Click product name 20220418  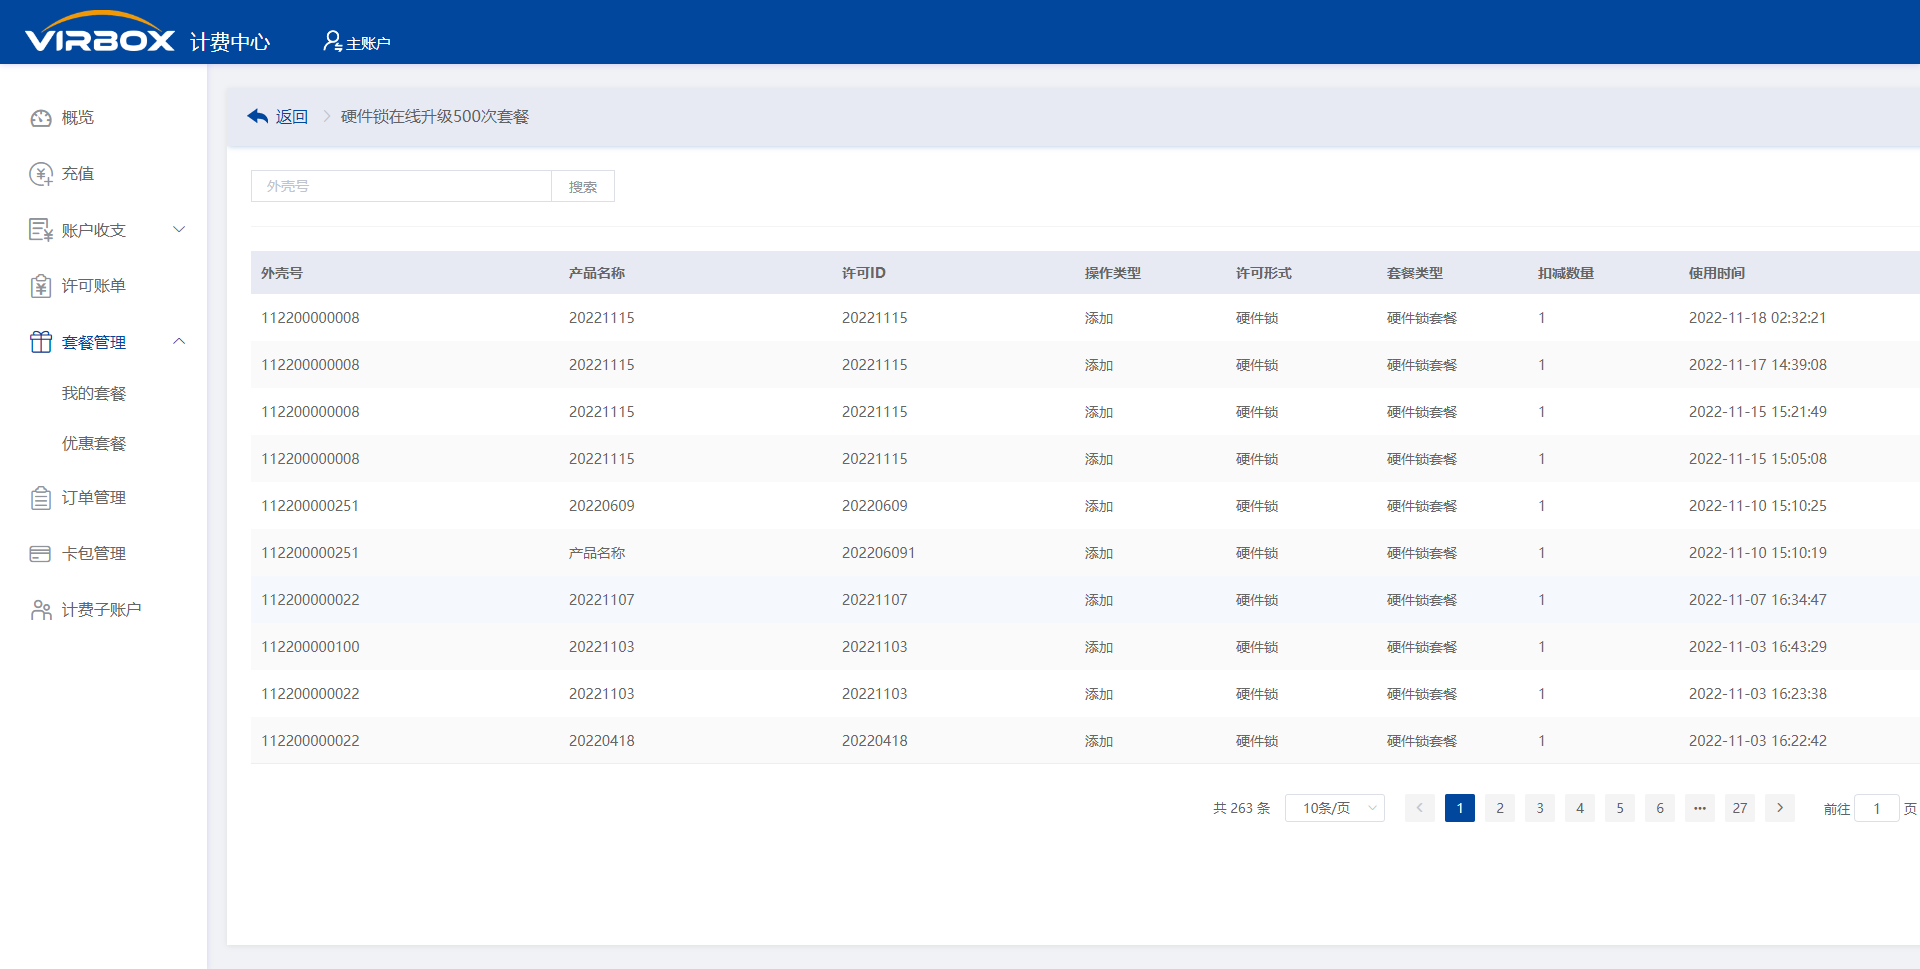(602, 741)
